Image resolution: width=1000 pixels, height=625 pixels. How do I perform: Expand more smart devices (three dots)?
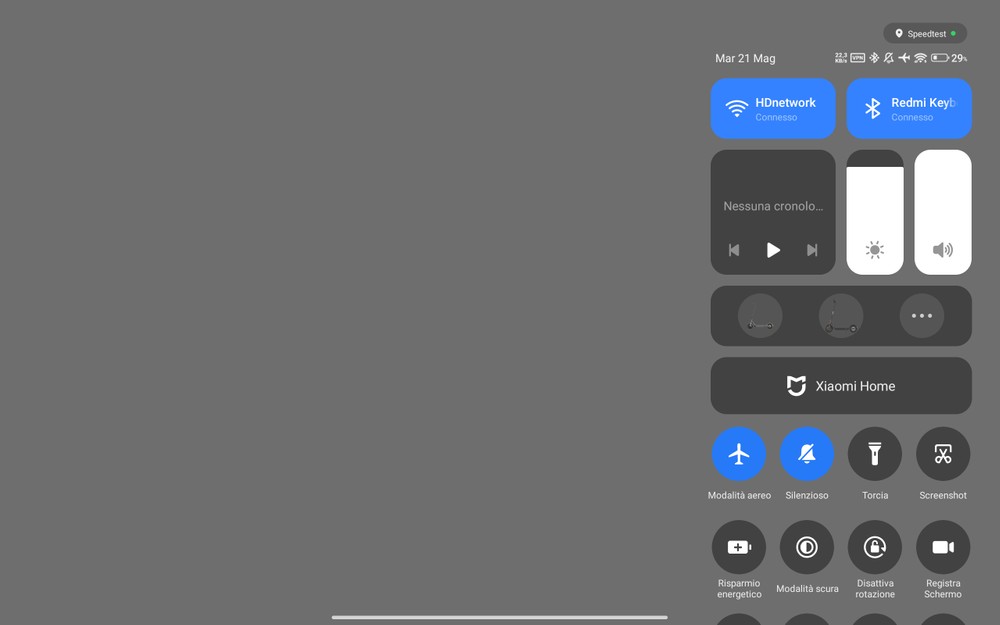(x=922, y=316)
